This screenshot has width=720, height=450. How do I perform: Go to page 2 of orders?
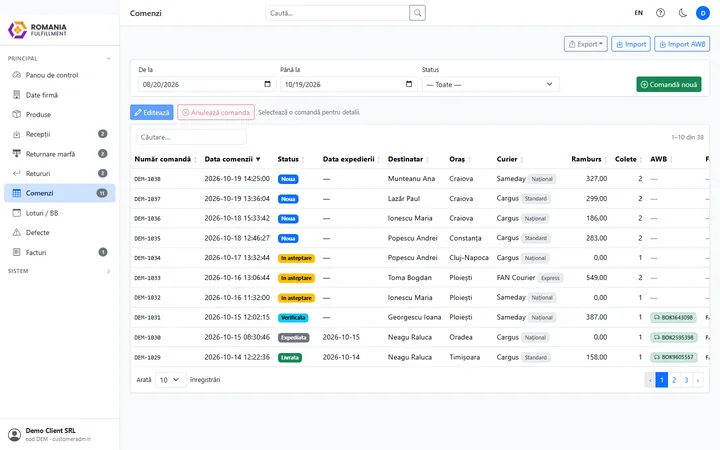[x=674, y=380]
